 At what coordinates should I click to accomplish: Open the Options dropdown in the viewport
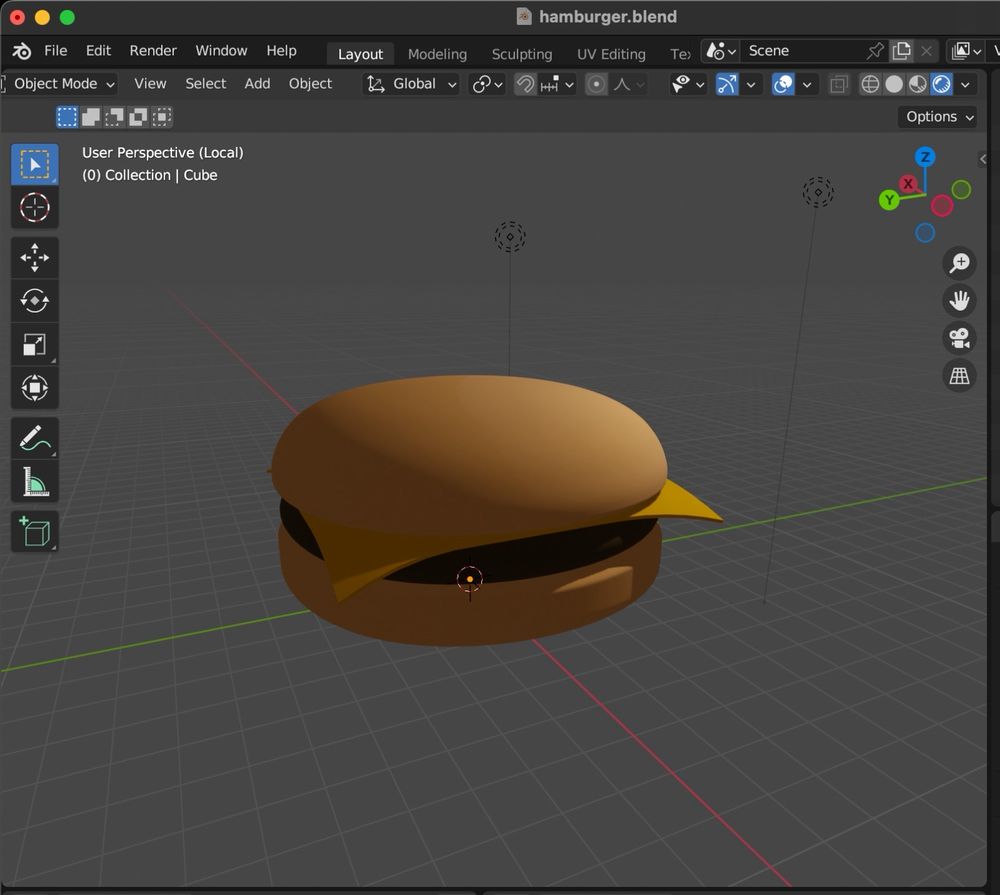pyautogui.click(x=937, y=117)
